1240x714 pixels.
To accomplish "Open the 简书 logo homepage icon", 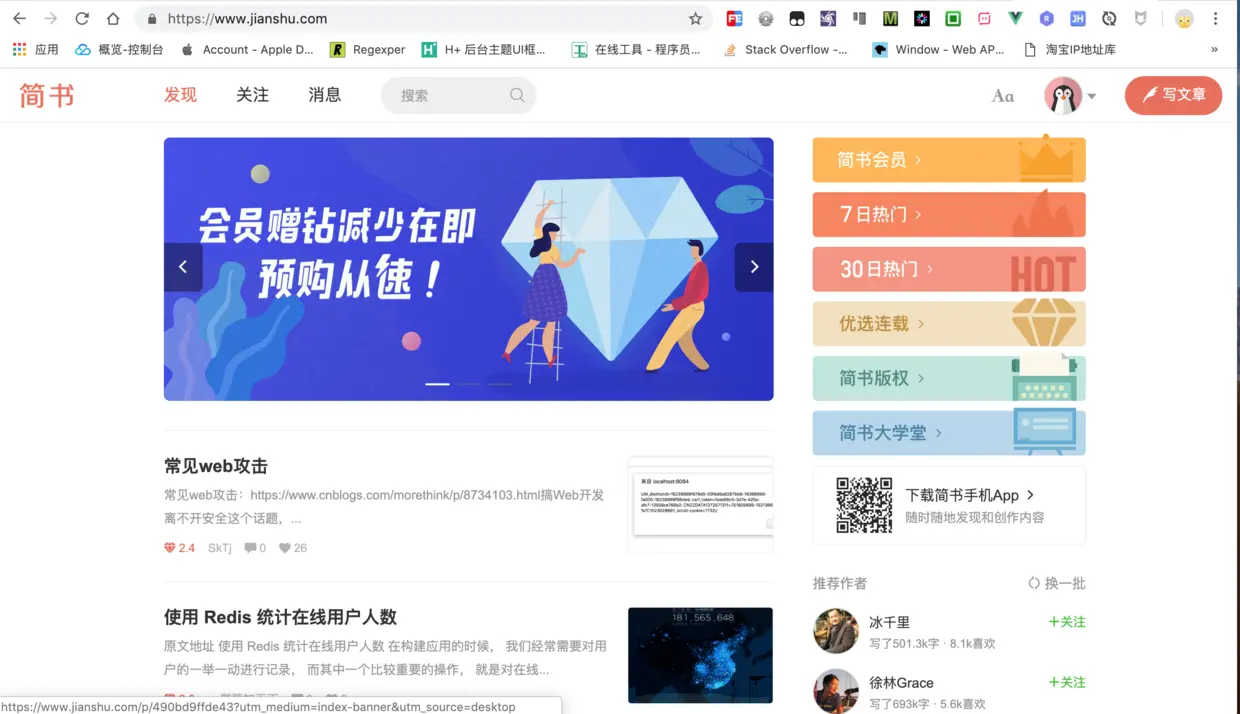I will pyautogui.click(x=46, y=95).
